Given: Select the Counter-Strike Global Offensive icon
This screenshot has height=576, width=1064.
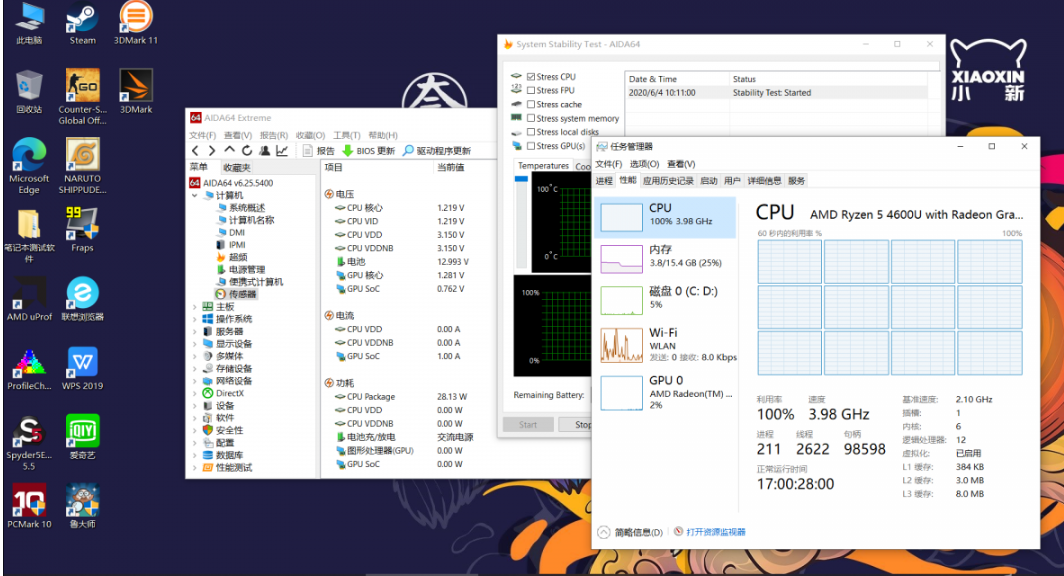Looking at the screenshot, I should (82, 96).
